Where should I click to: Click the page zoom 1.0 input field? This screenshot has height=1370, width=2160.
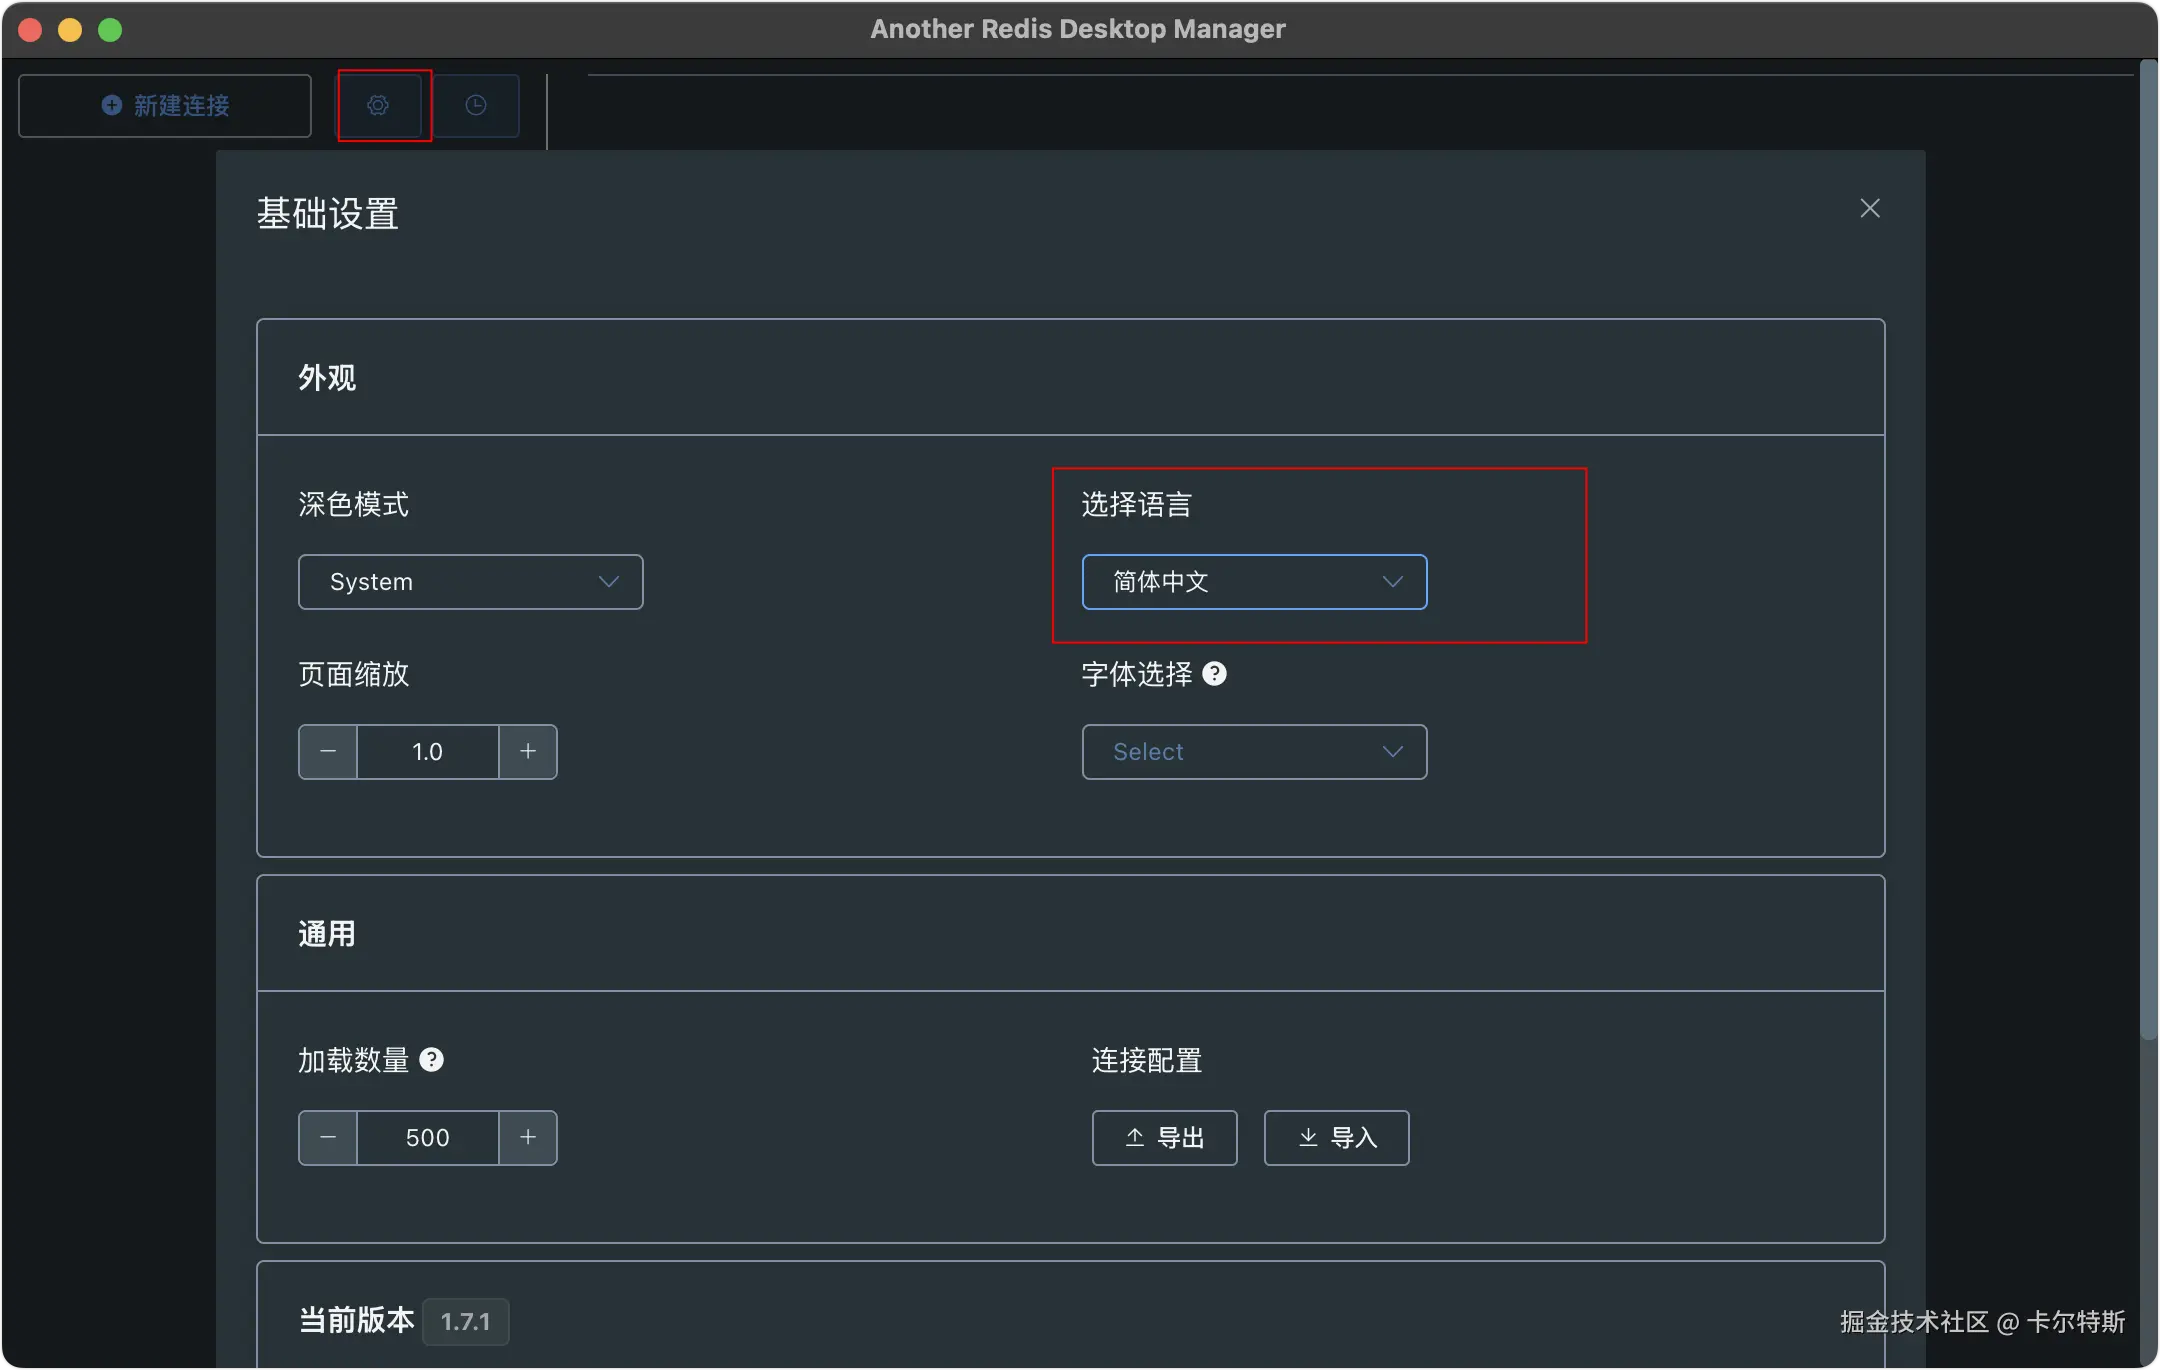[428, 752]
